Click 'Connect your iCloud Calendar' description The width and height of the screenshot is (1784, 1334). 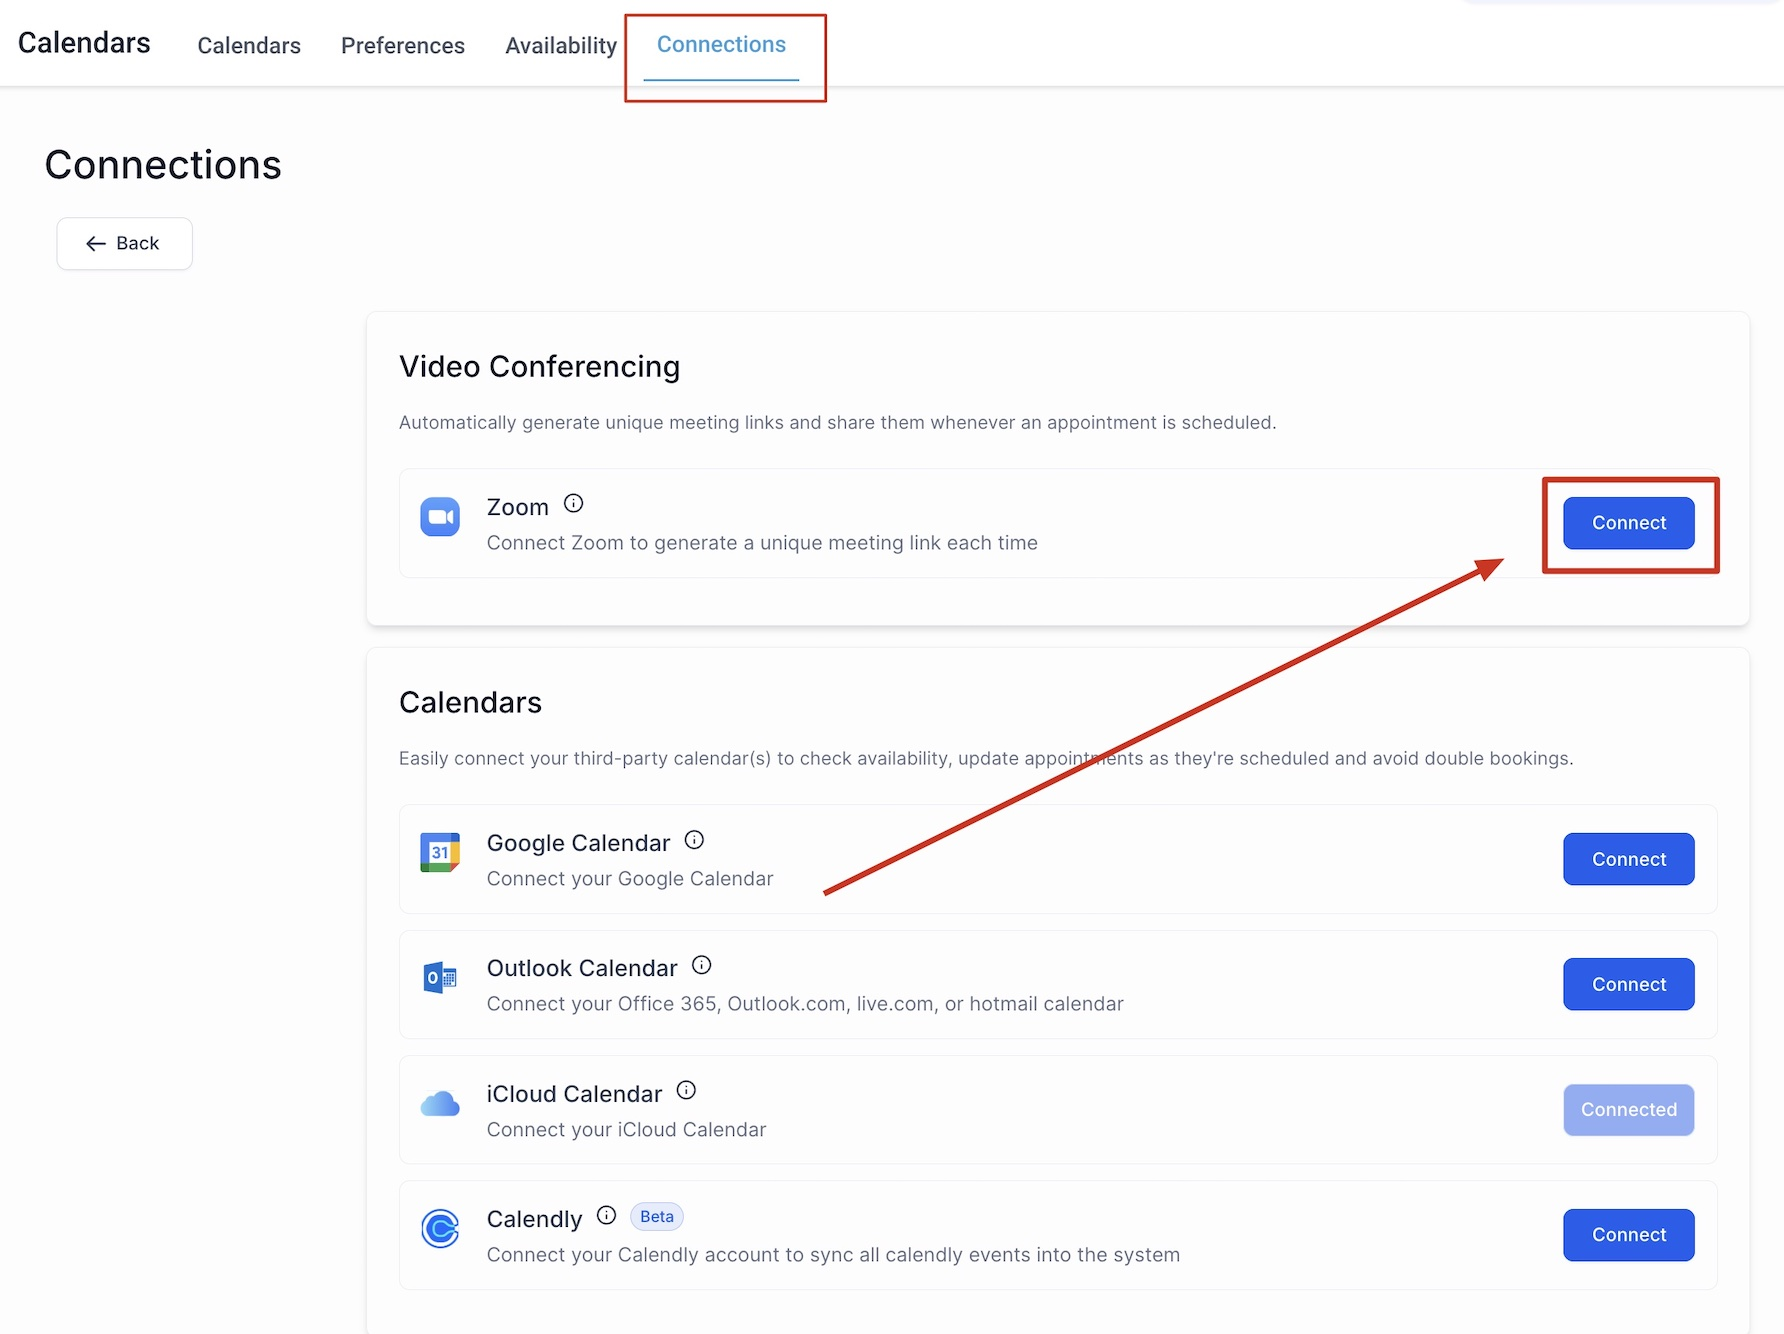(x=626, y=1130)
